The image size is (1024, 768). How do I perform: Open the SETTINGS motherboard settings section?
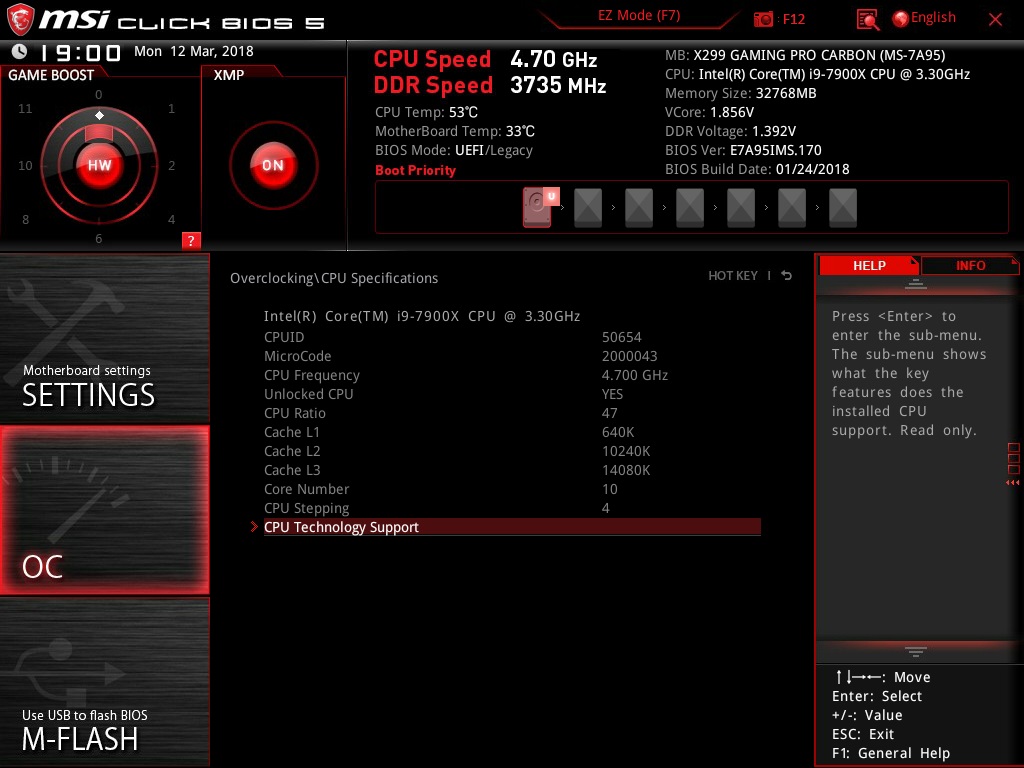click(x=104, y=338)
